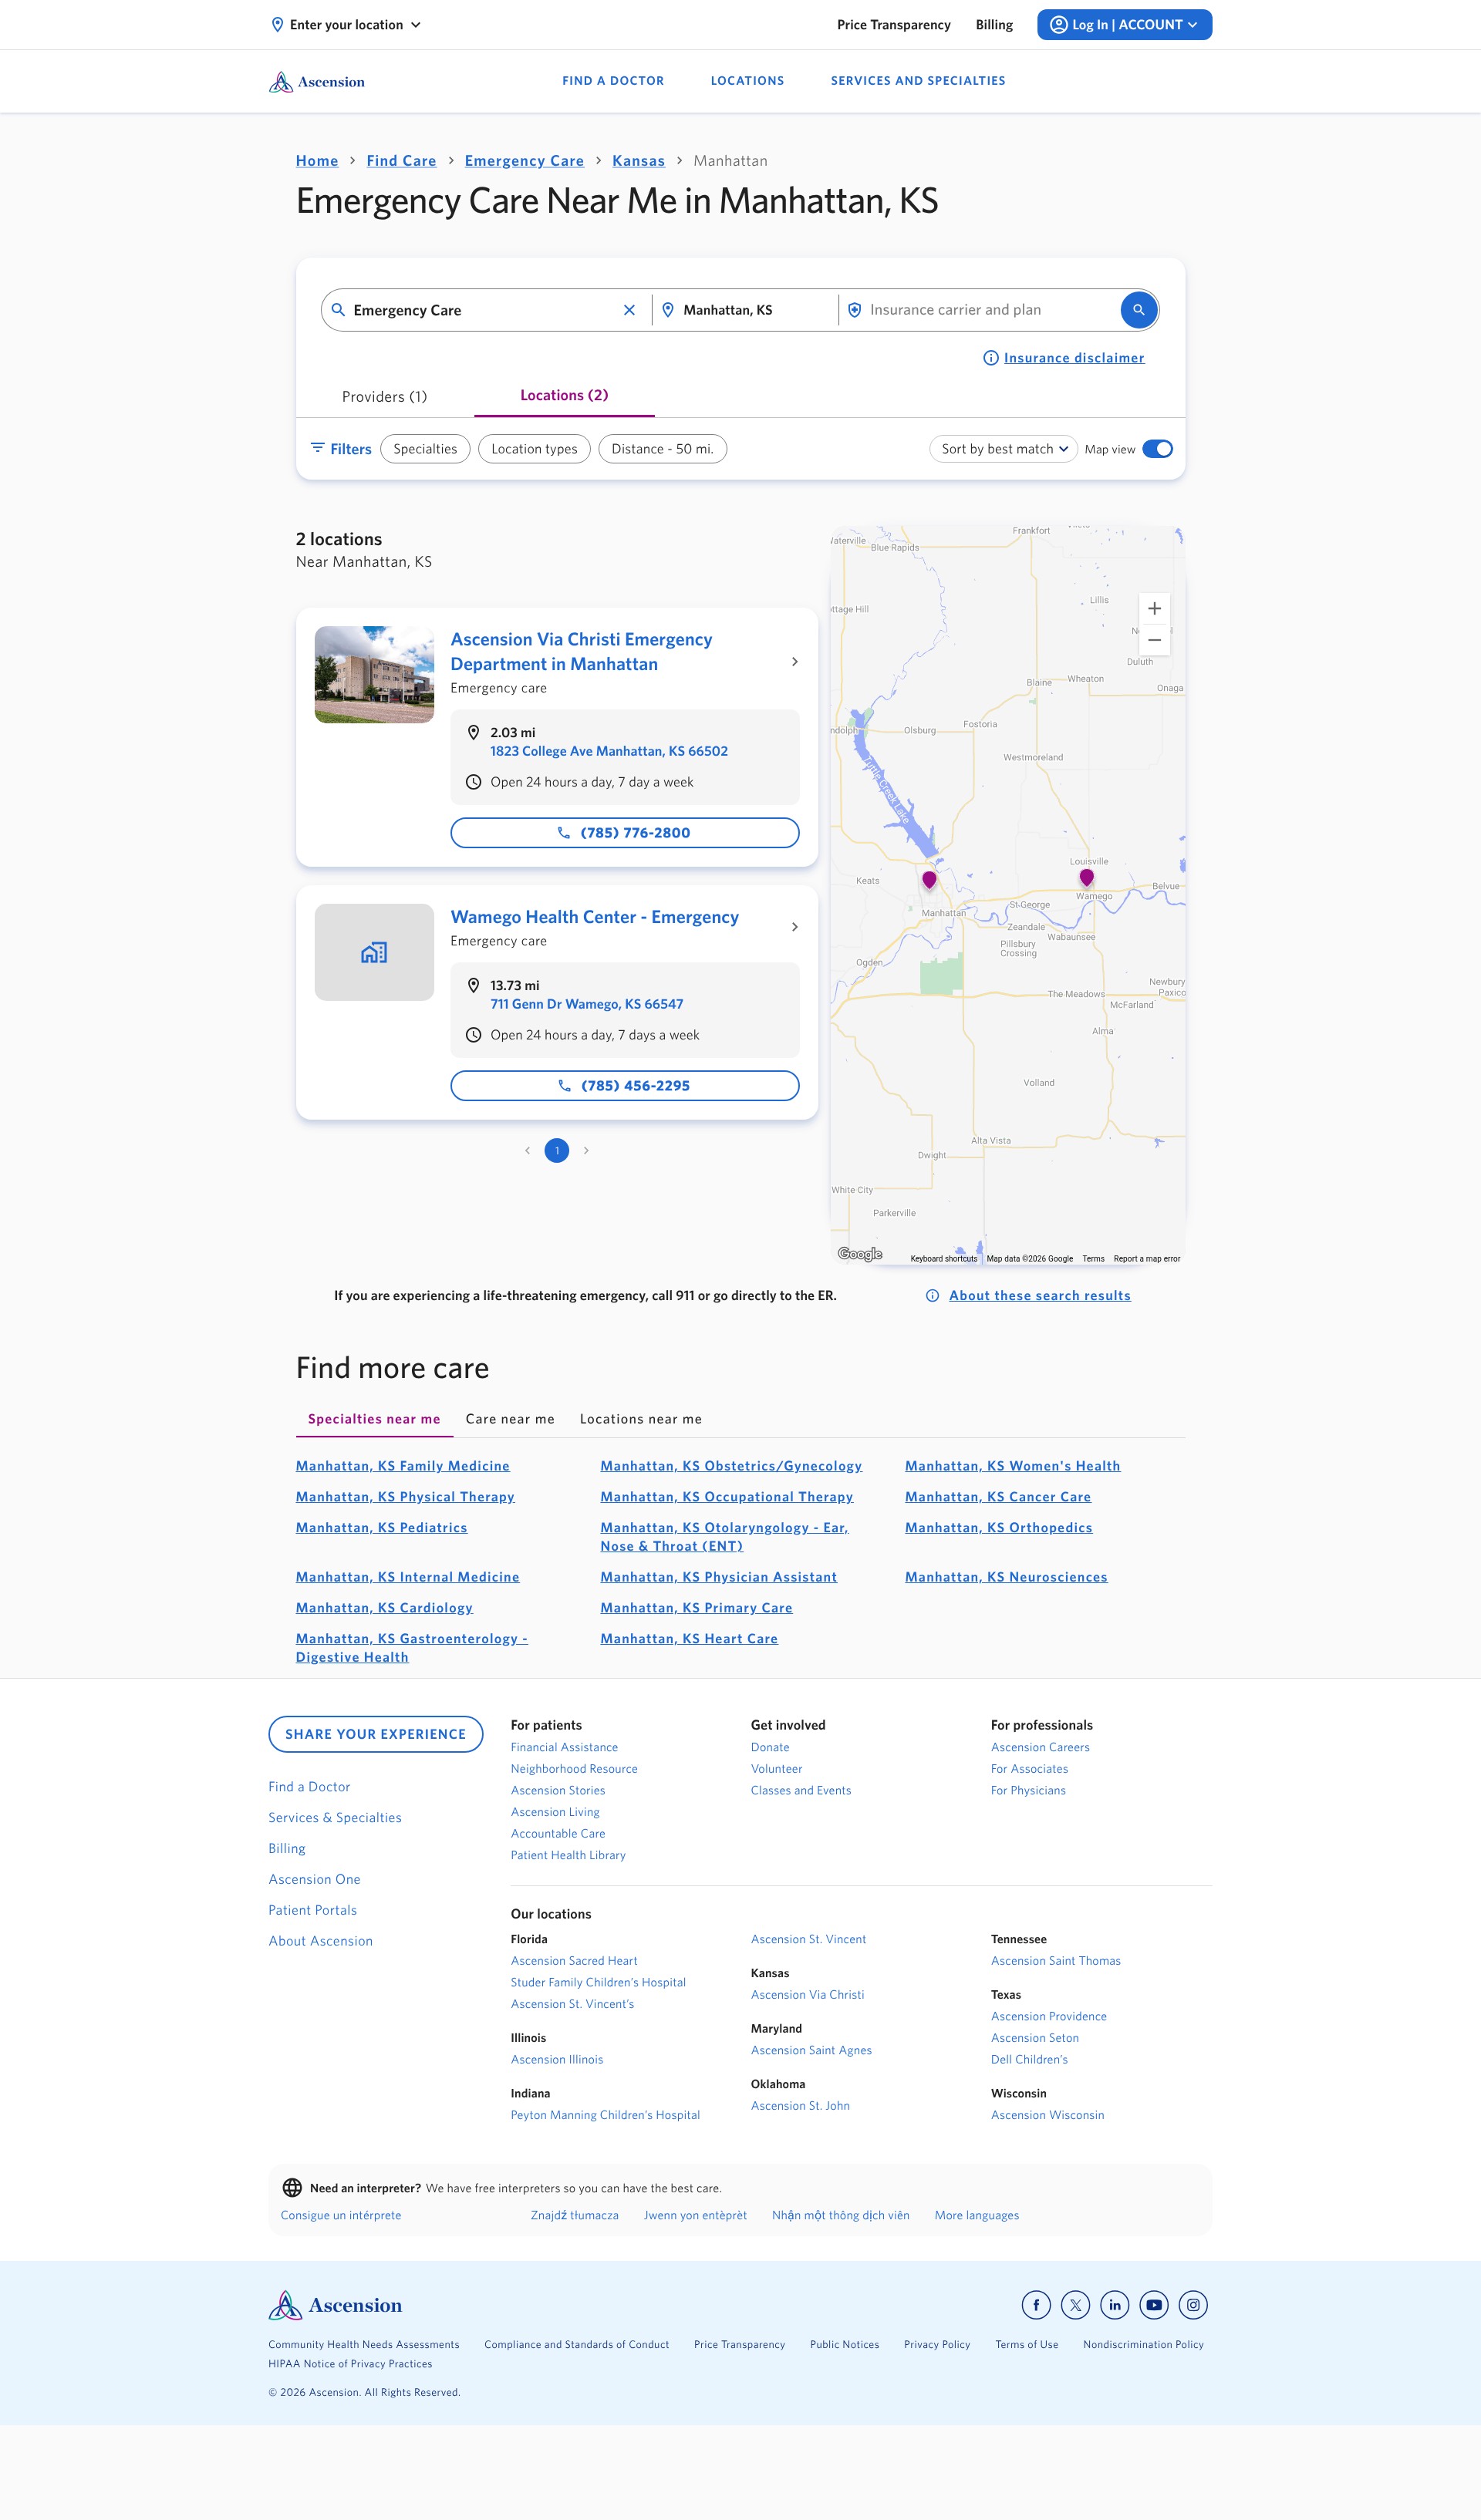Open Billing link in top bar

coord(994,25)
